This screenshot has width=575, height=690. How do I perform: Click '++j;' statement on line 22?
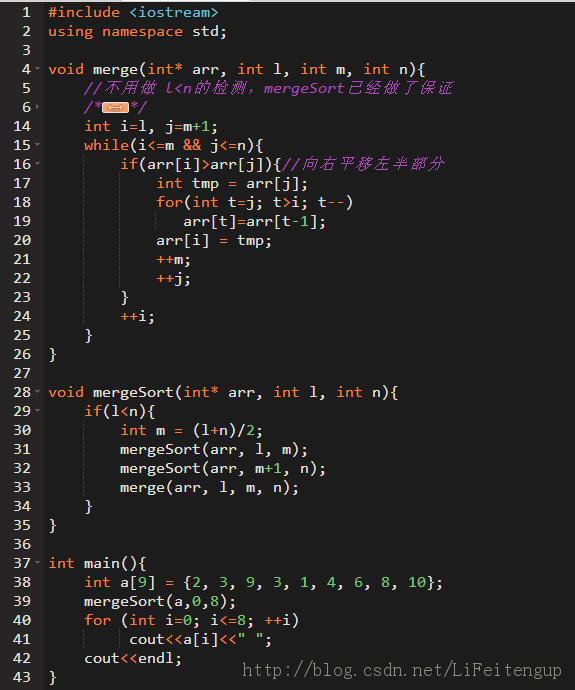click(173, 279)
